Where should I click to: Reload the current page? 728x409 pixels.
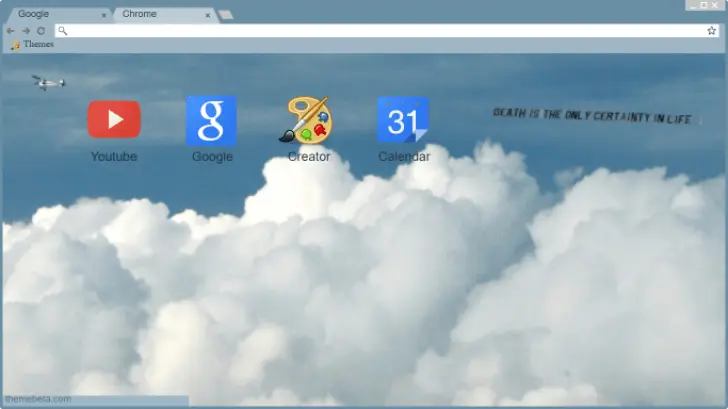(x=41, y=31)
